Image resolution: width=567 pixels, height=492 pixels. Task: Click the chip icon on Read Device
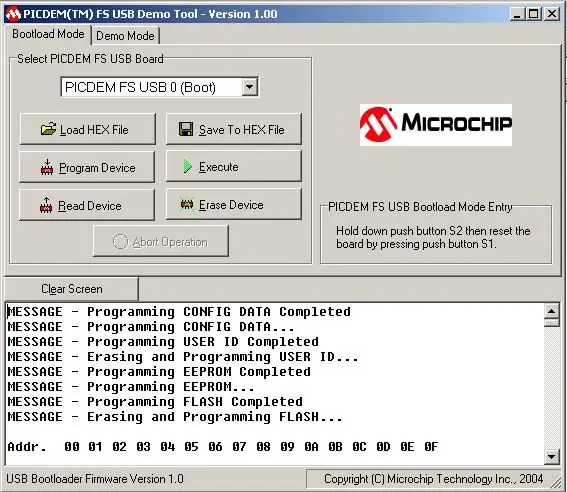pyautogui.click(x=46, y=205)
